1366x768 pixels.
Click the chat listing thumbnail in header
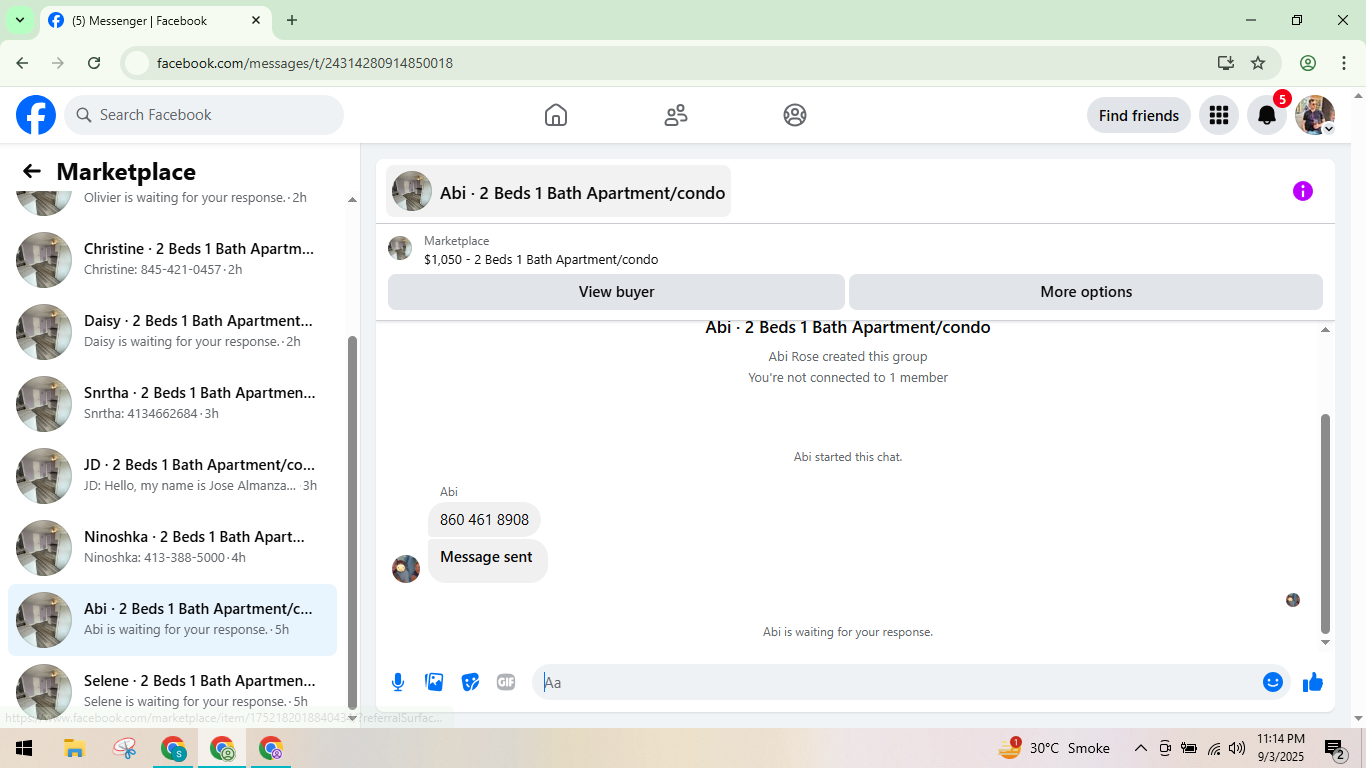(x=412, y=191)
